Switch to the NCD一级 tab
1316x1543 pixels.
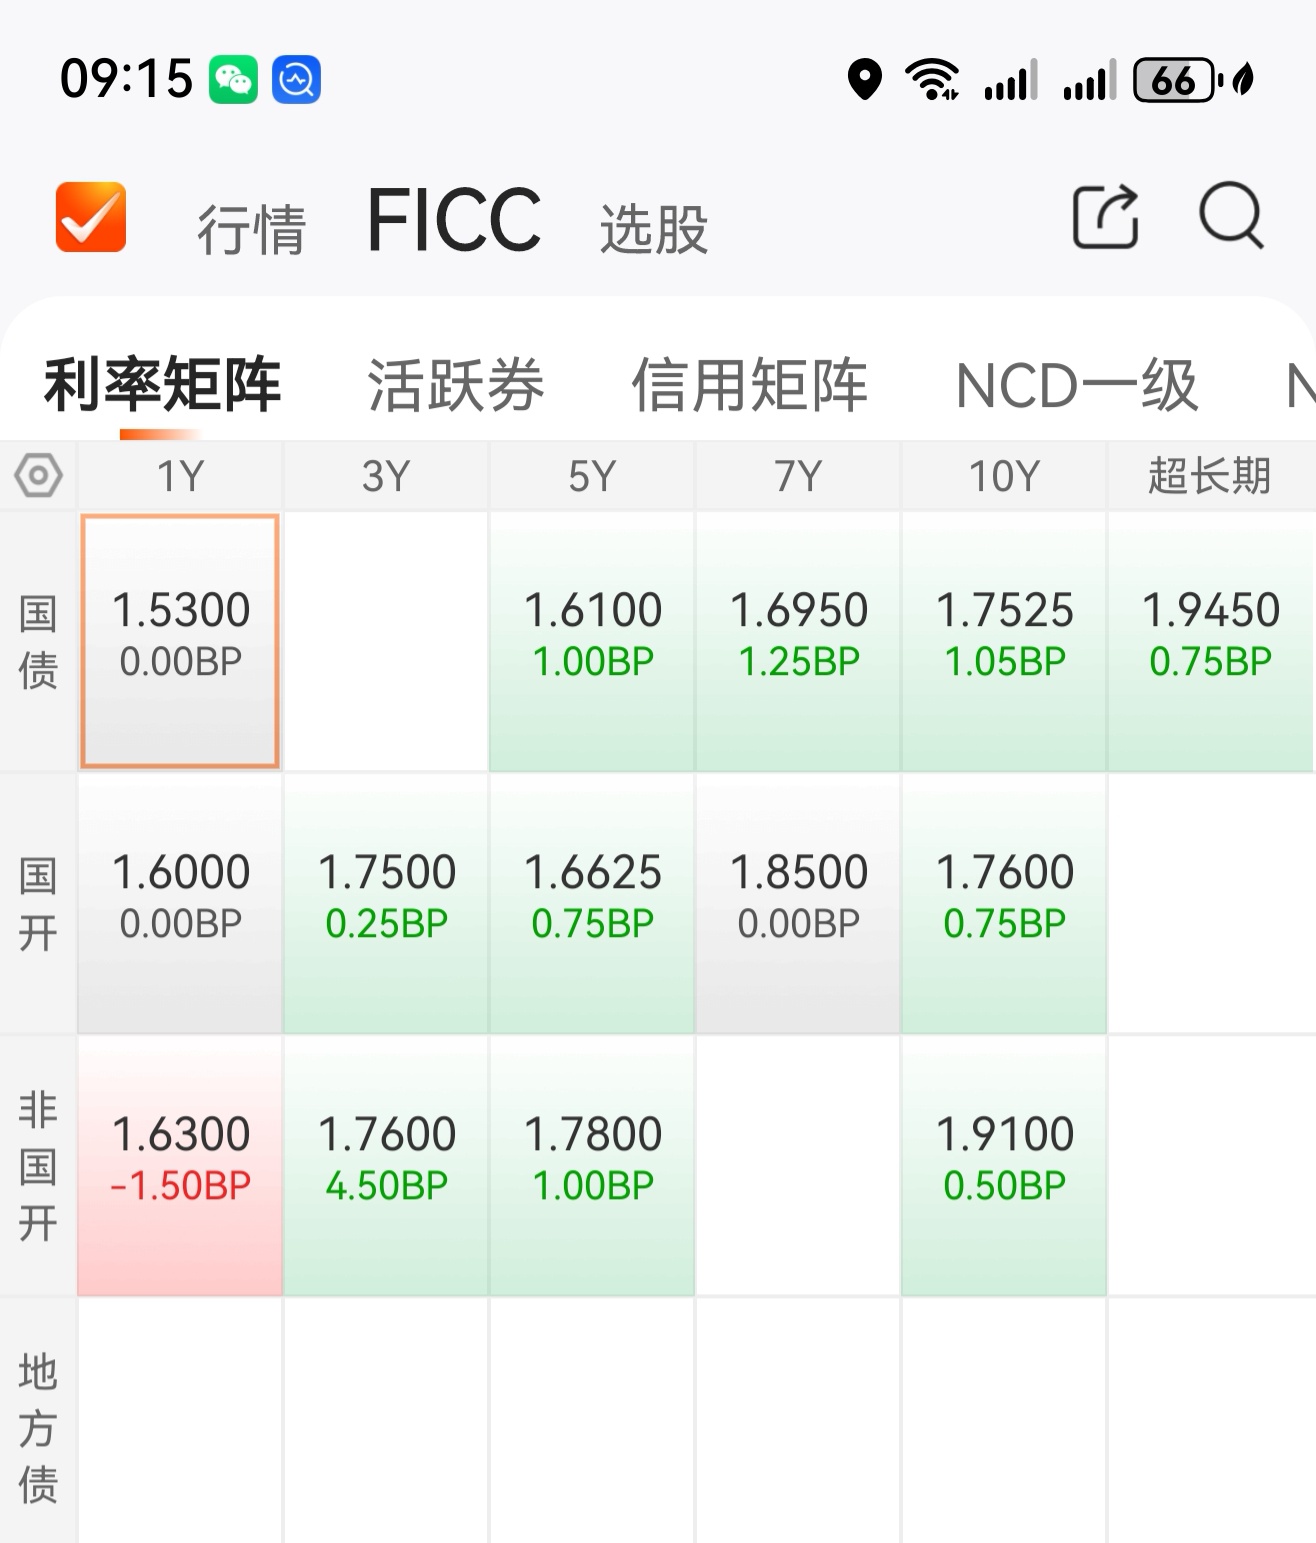pos(1076,386)
